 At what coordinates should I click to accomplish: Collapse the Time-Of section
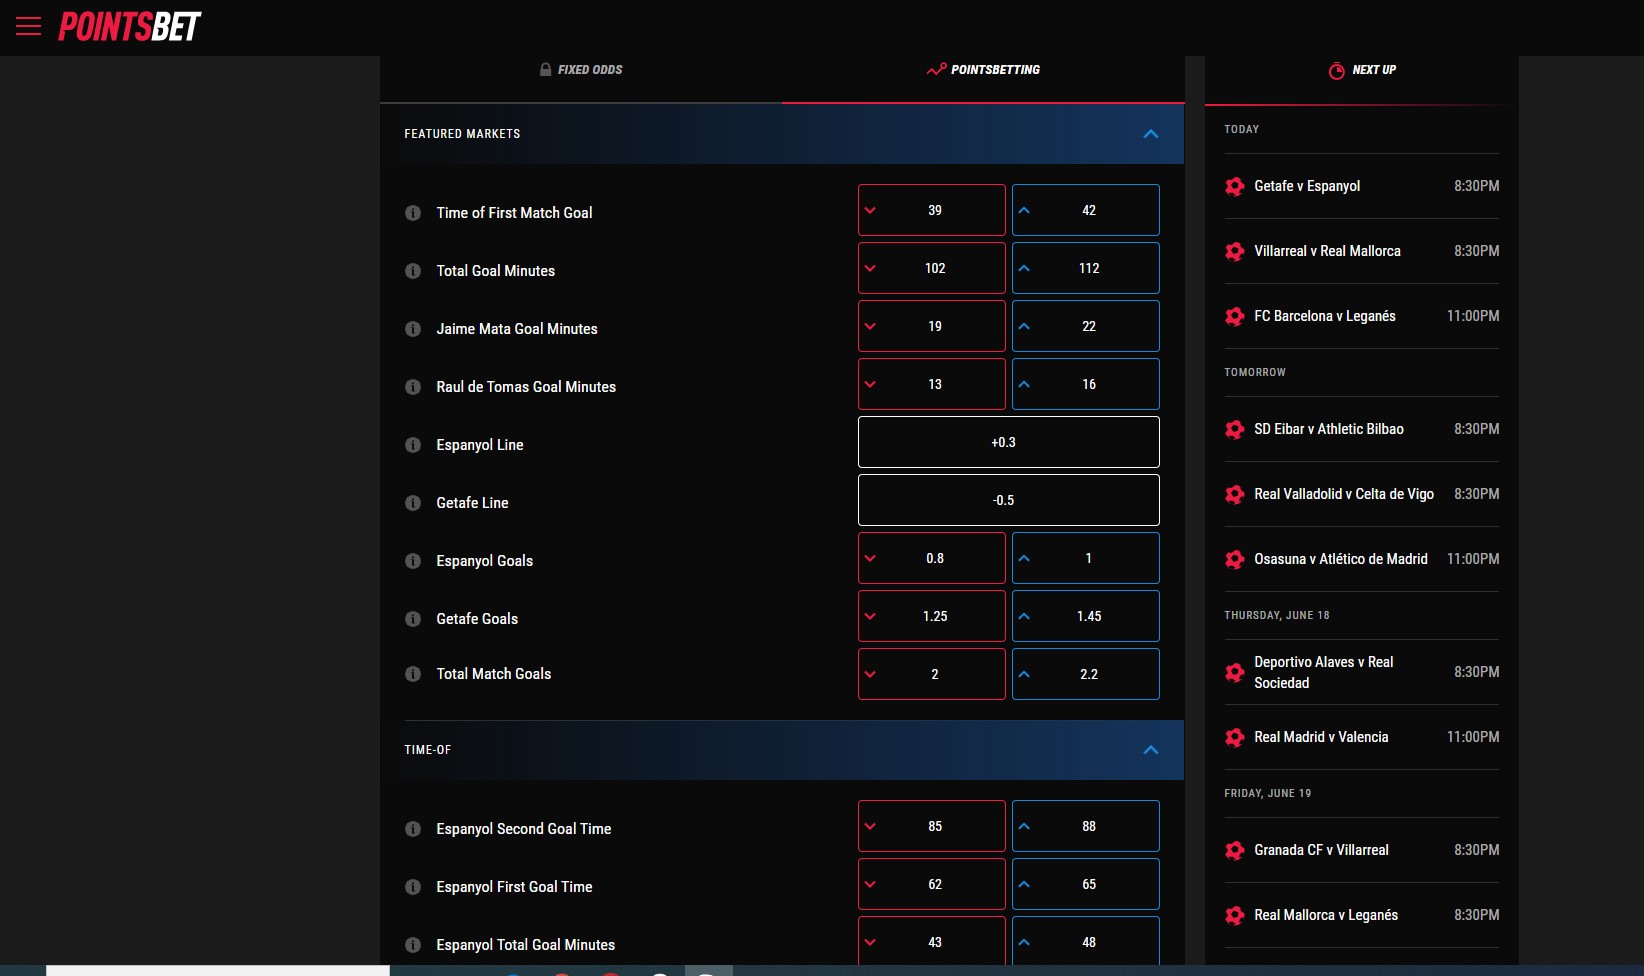pyautogui.click(x=1151, y=750)
